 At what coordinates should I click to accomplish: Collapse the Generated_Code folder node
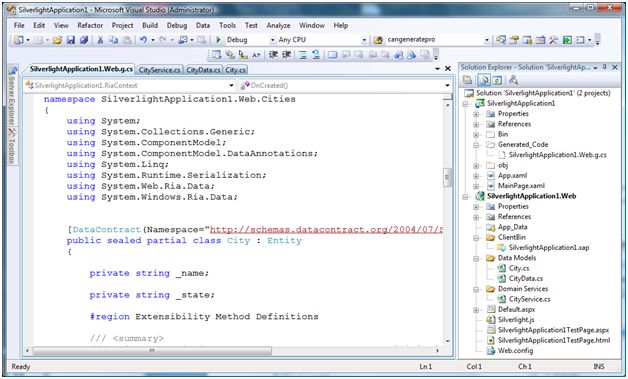click(476, 145)
